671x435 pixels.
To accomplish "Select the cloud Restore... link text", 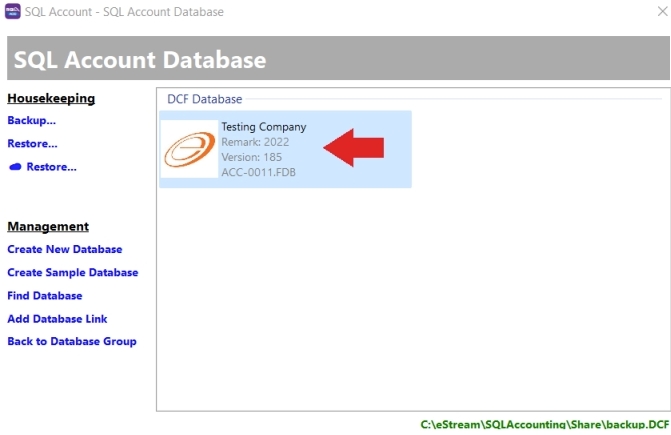I will tap(51, 167).
